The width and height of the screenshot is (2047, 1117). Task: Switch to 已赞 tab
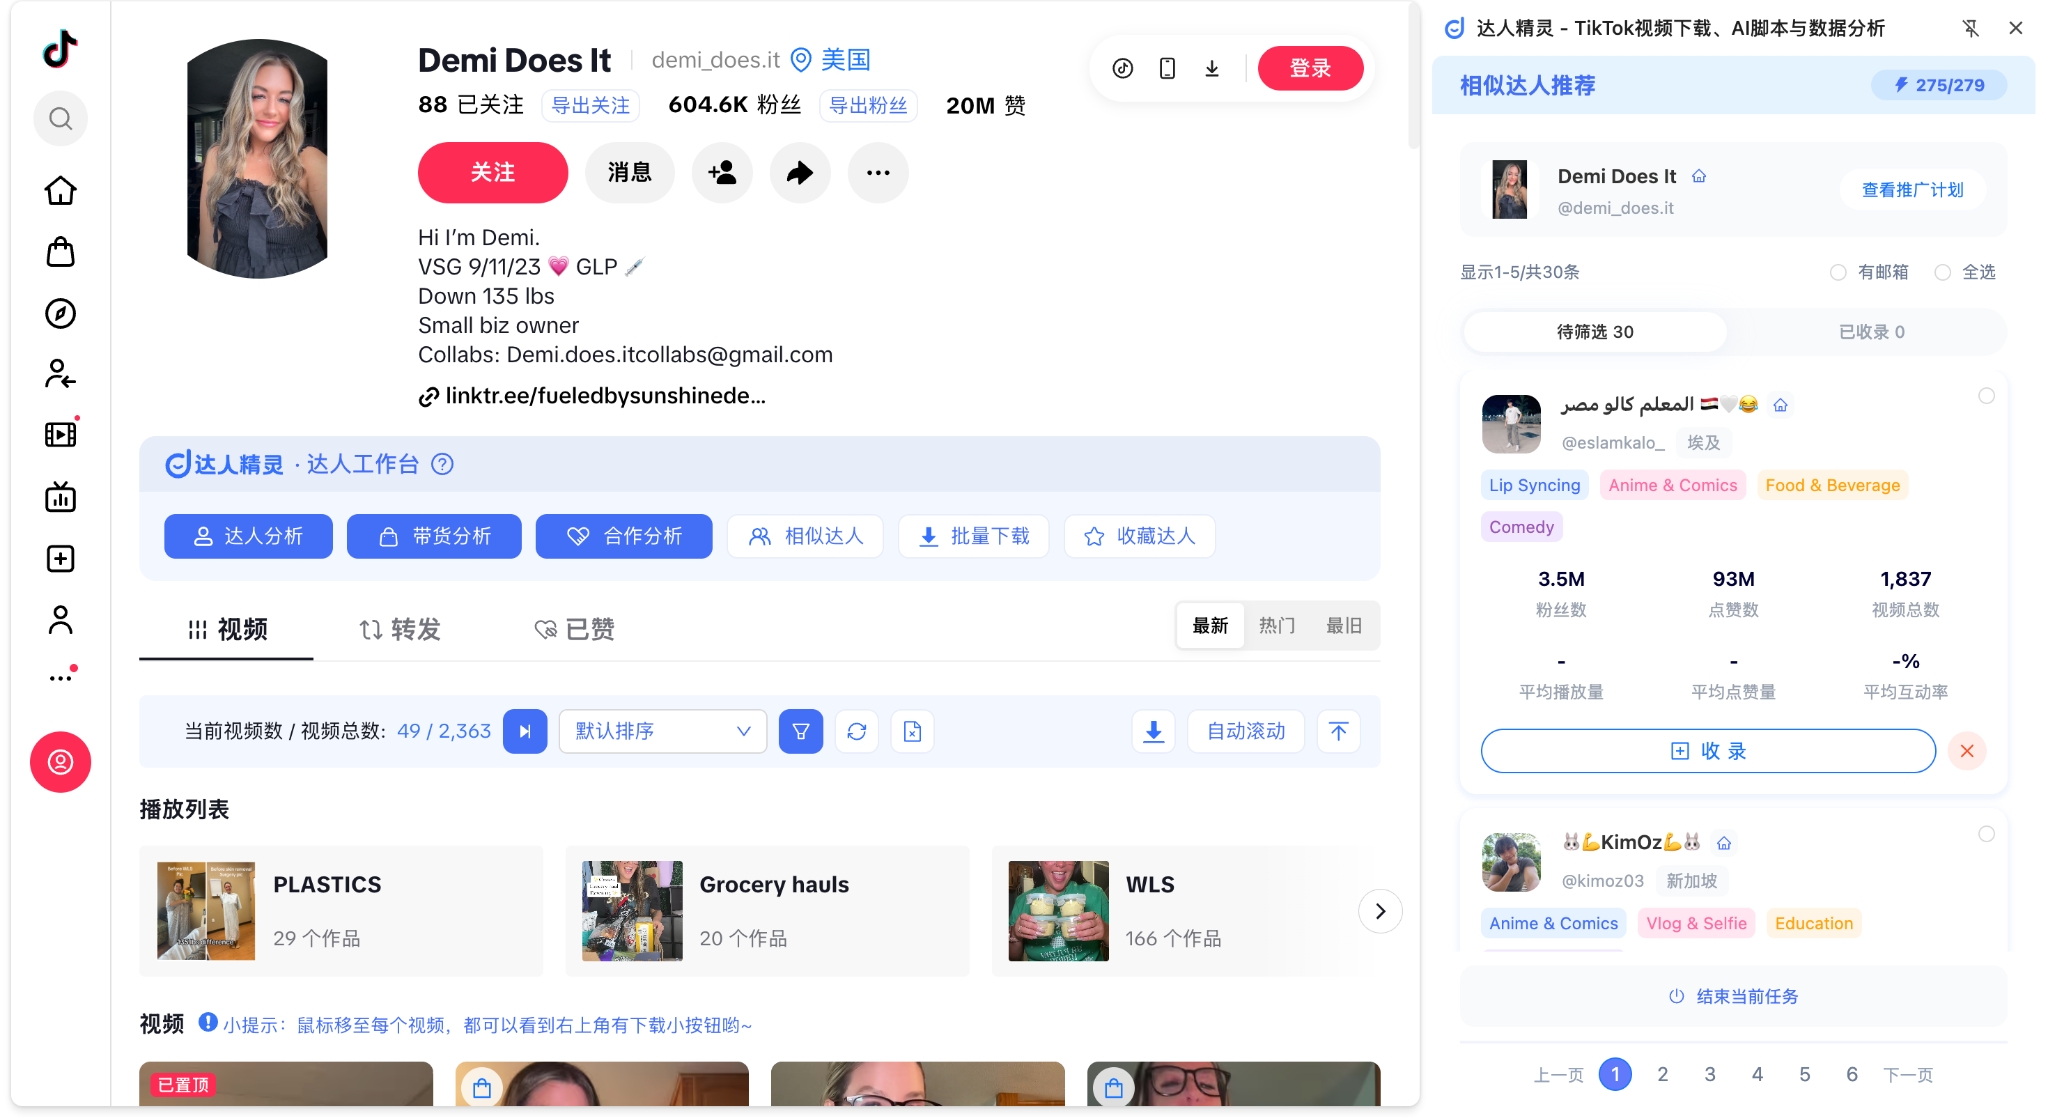(574, 629)
